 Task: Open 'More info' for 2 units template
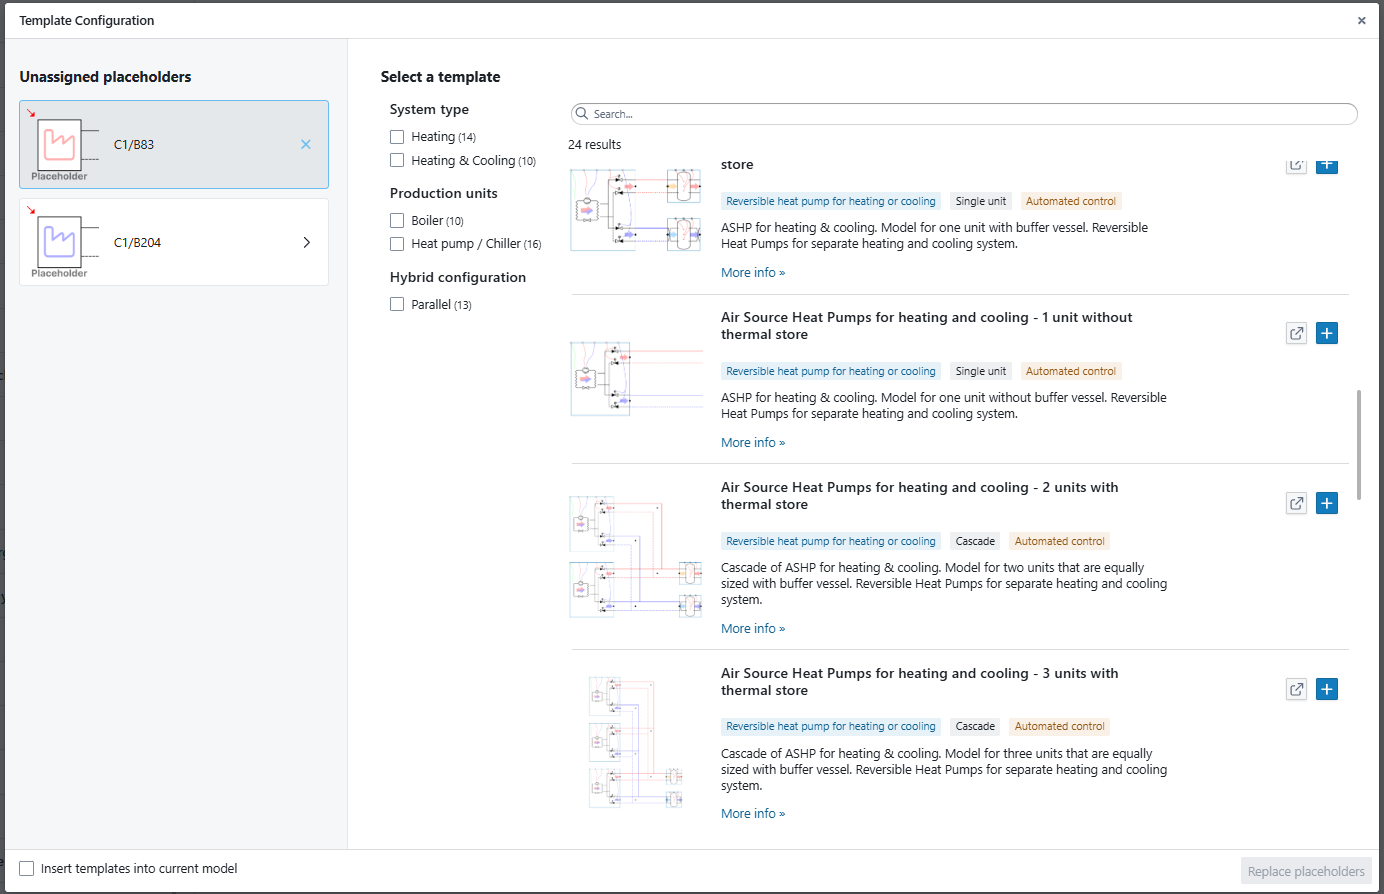pyautogui.click(x=752, y=629)
